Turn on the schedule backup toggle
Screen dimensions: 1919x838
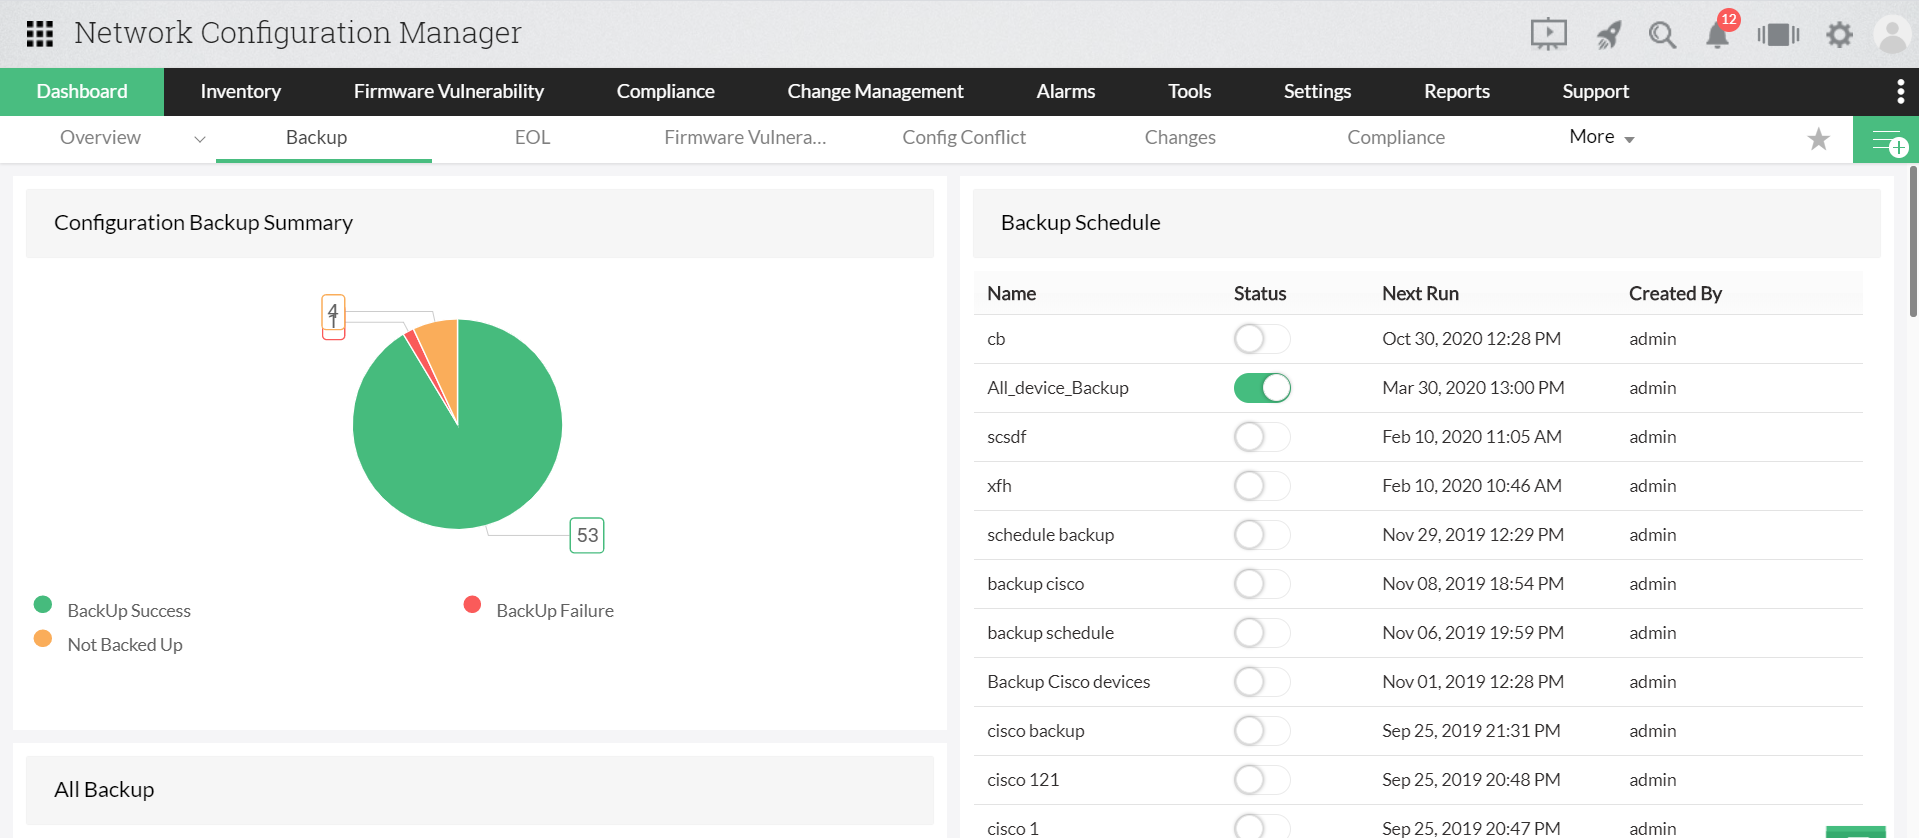click(x=1262, y=535)
